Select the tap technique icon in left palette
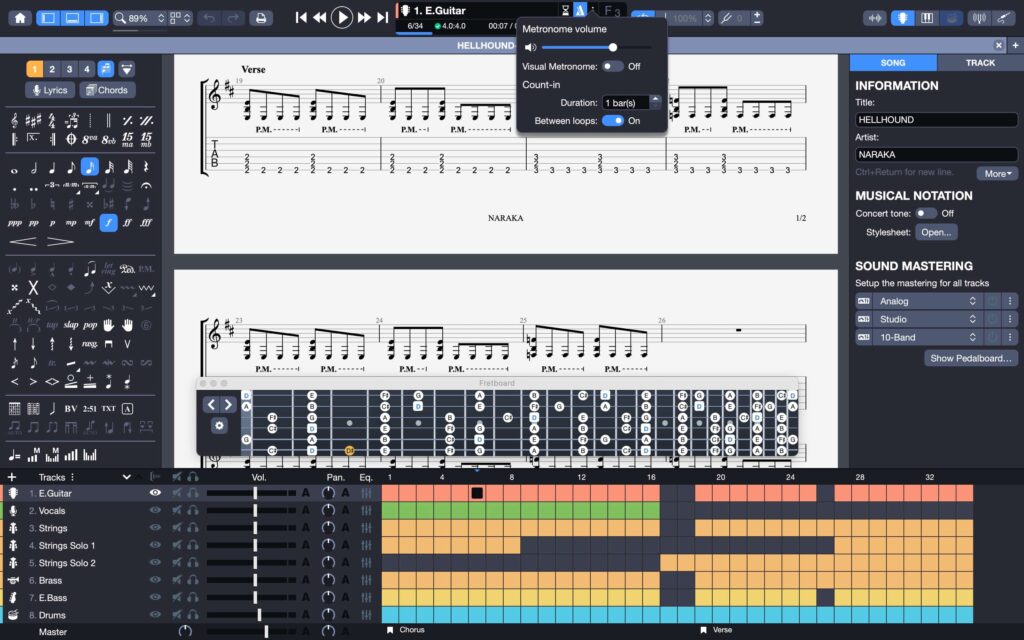The width and height of the screenshot is (1024, 640). 52,325
